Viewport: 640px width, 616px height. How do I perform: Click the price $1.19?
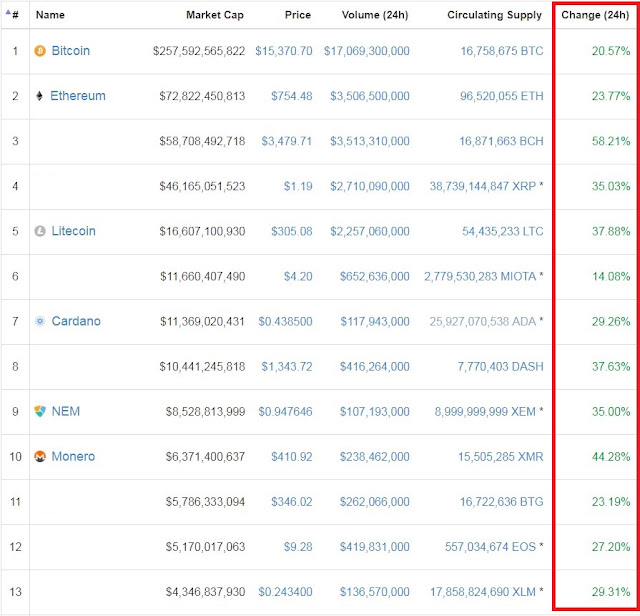(x=298, y=186)
